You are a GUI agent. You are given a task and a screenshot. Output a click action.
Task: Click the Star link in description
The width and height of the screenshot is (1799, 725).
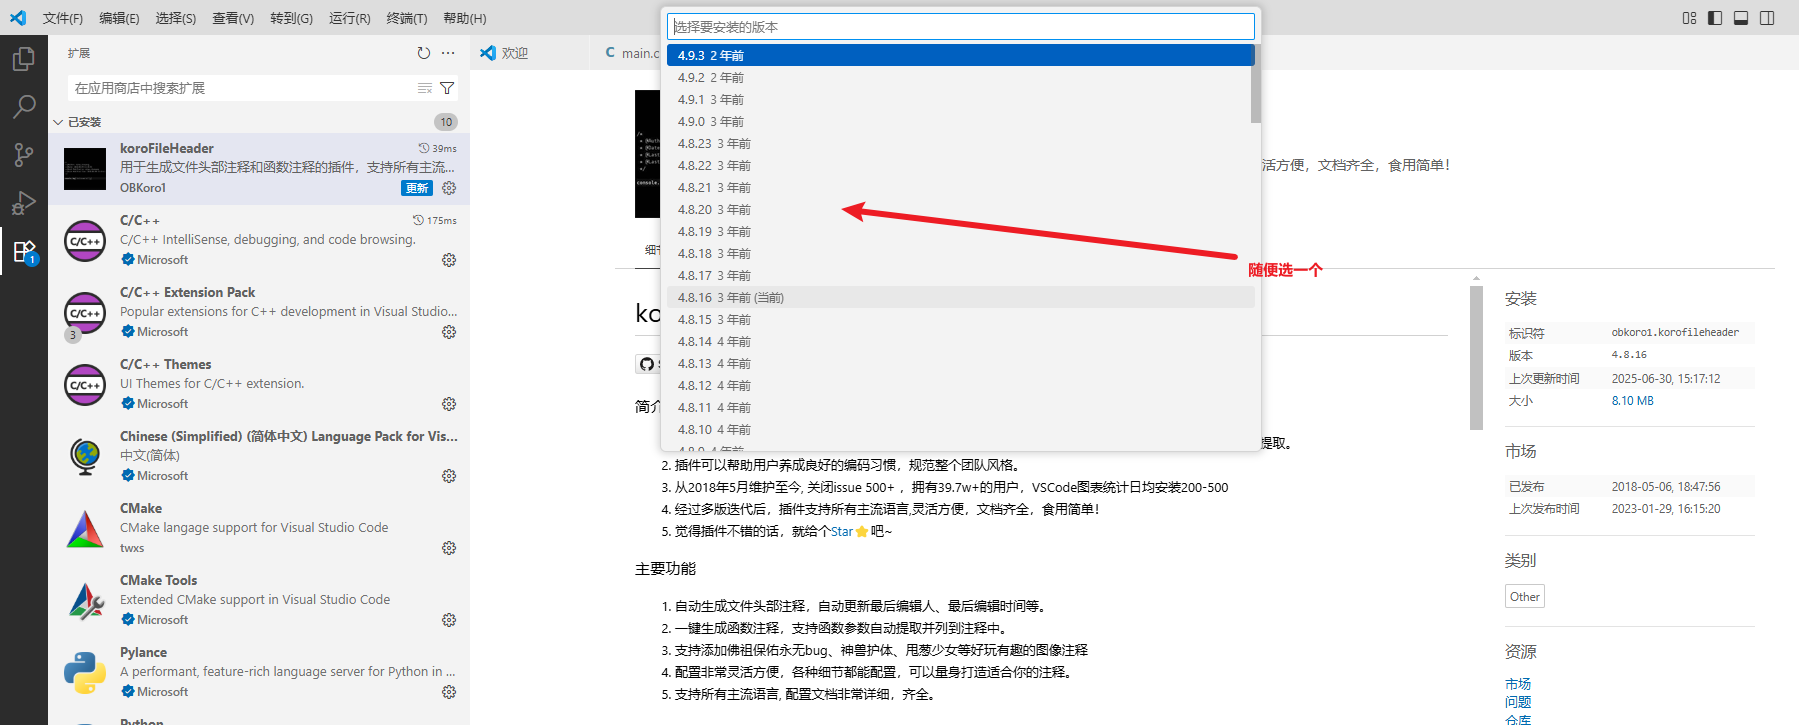tap(842, 531)
